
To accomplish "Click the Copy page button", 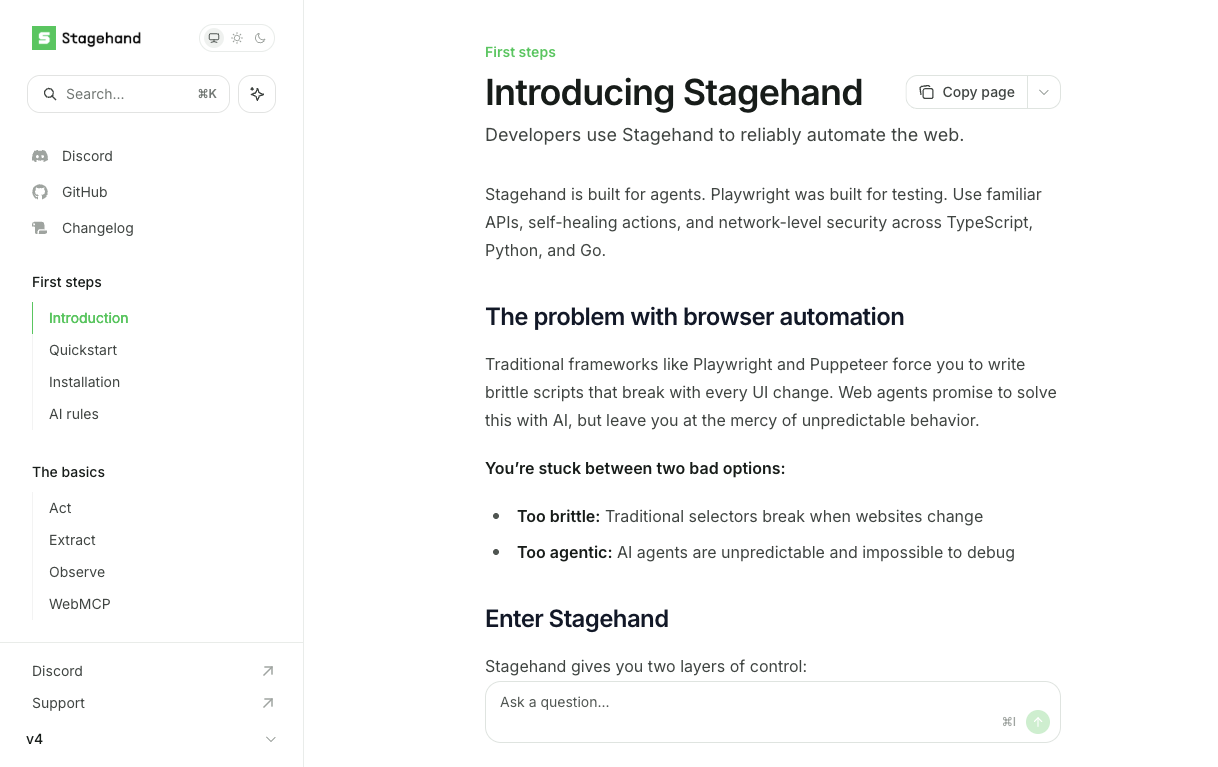I will click(x=967, y=92).
